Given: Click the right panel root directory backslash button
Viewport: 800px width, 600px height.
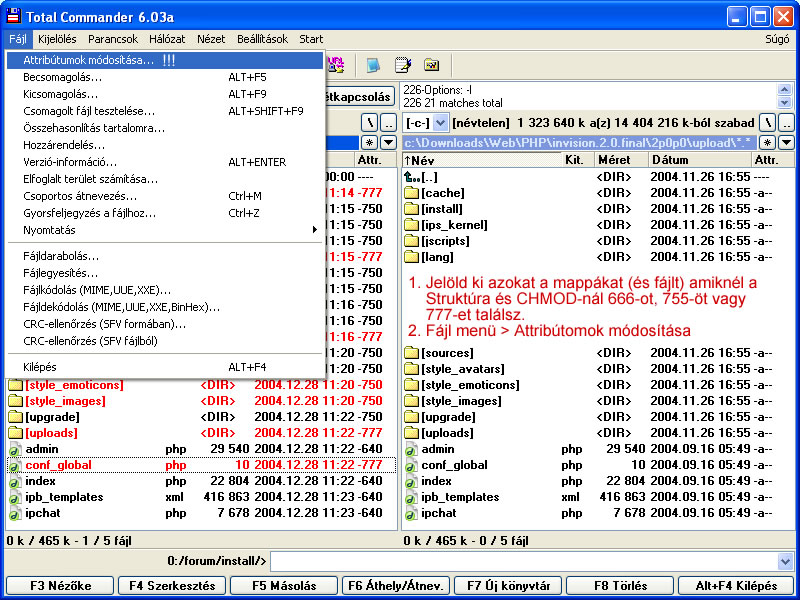Looking at the screenshot, I should [x=767, y=122].
